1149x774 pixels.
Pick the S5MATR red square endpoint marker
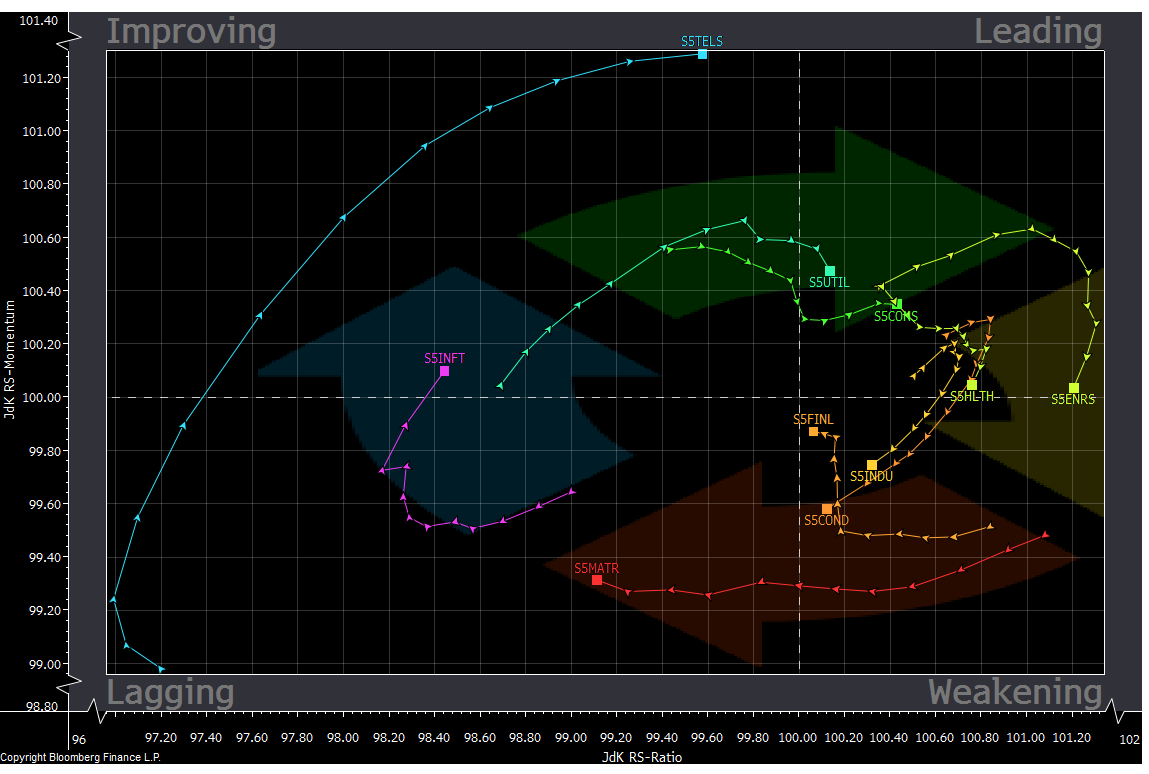pyautogui.click(x=597, y=580)
